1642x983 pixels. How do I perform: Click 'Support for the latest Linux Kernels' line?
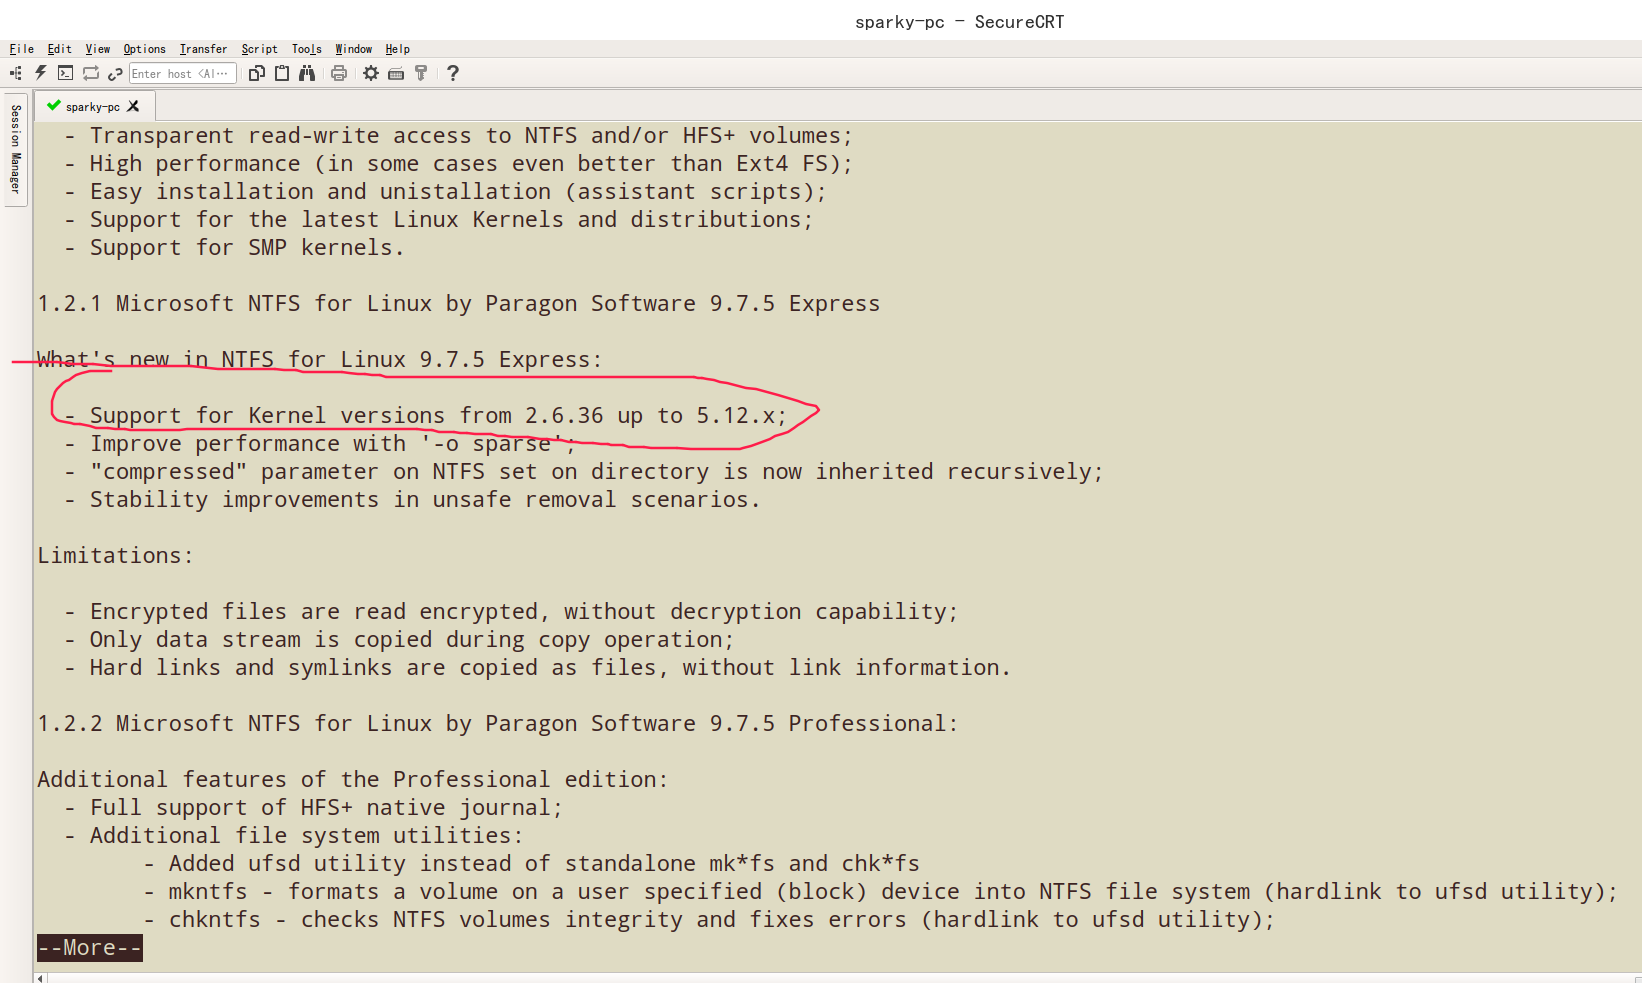[x=439, y=220]
